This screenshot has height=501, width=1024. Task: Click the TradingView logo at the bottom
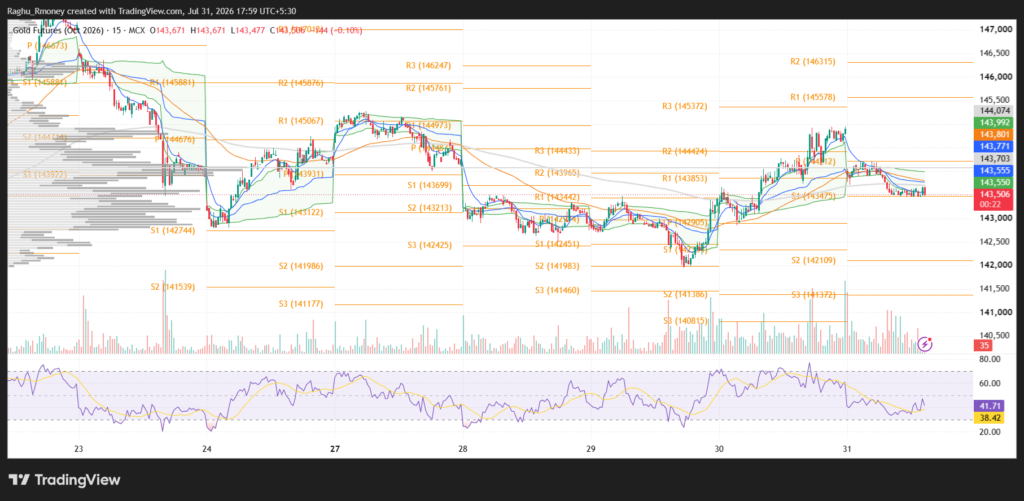[x=65, y=480]
